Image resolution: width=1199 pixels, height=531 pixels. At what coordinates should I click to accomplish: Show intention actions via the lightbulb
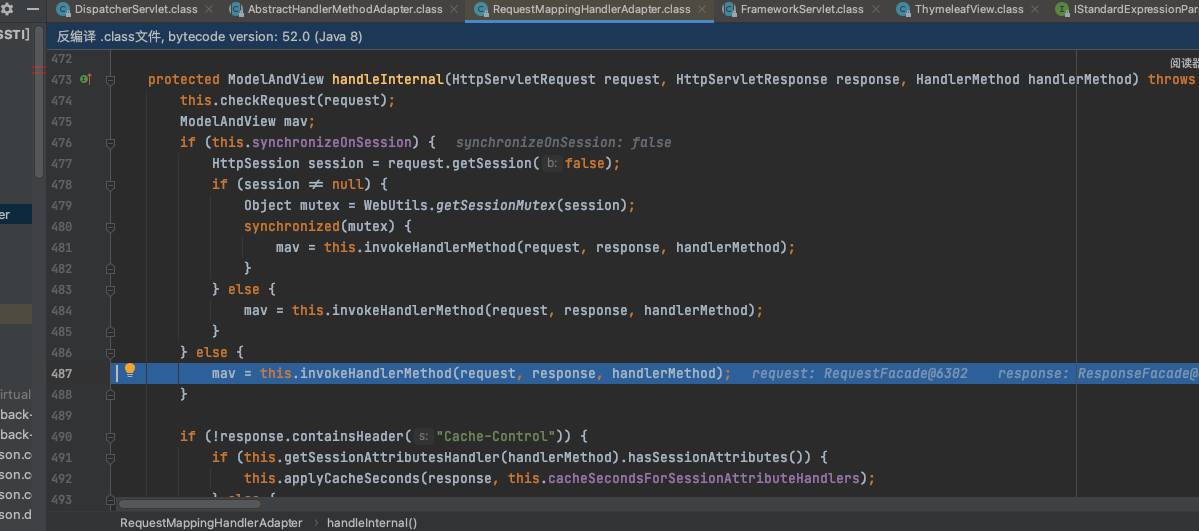pos(130,371)
